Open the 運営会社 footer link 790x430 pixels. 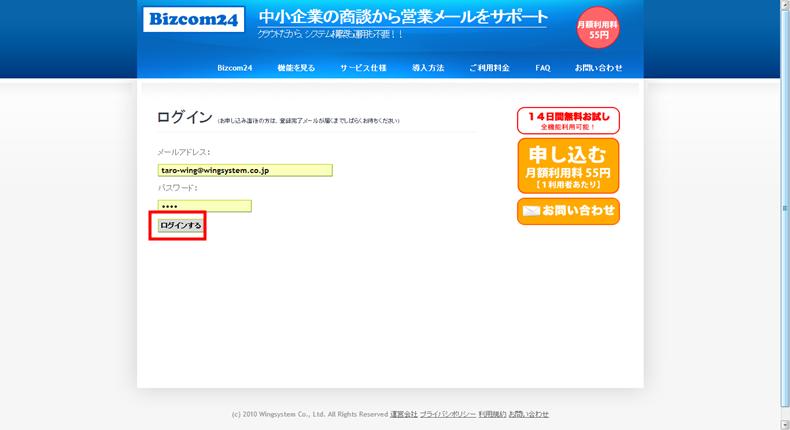(x=404, y=414)
